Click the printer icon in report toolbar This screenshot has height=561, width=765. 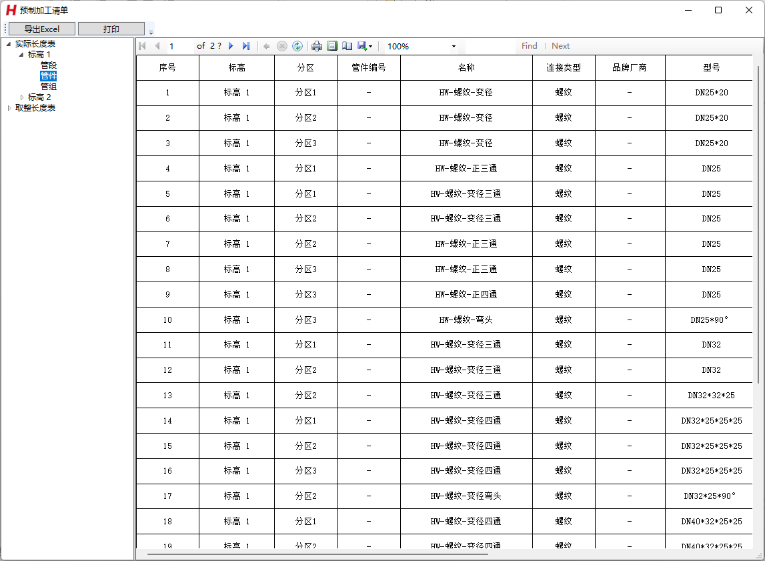(x=316, y=46)
